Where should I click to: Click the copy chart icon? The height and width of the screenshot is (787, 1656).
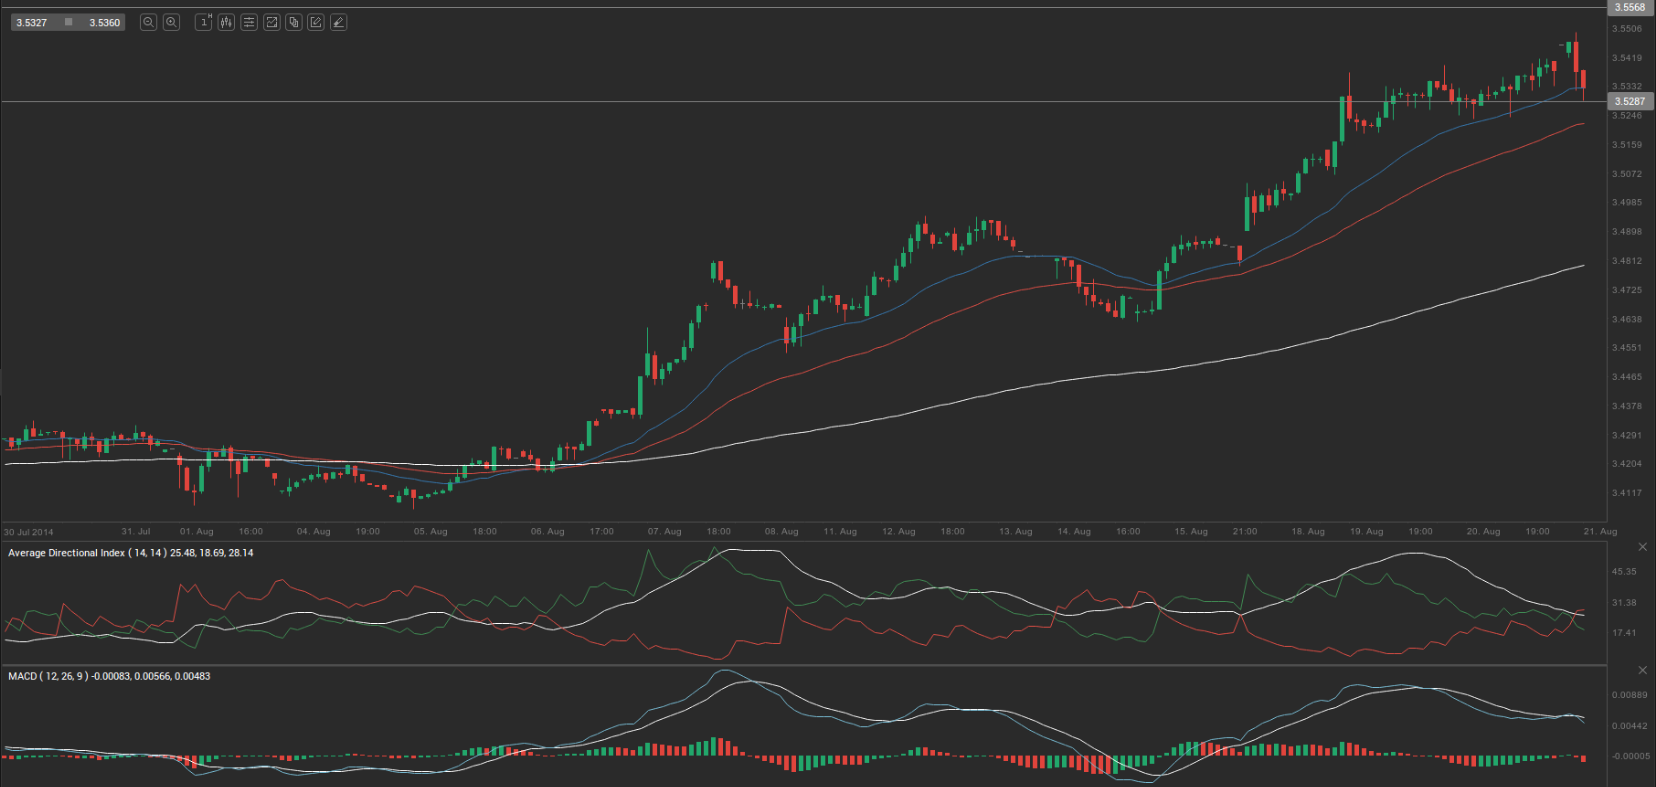294,22
